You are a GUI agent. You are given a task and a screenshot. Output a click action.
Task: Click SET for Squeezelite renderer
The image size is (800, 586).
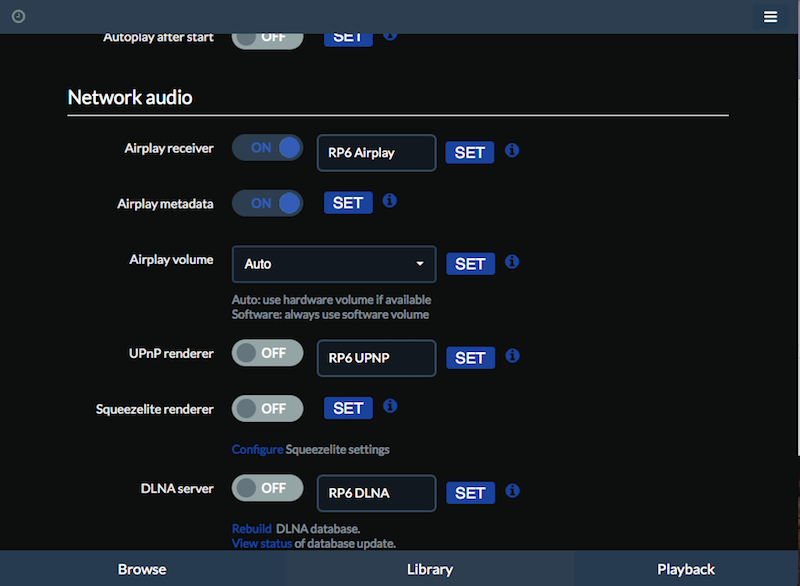pos(348,408)
